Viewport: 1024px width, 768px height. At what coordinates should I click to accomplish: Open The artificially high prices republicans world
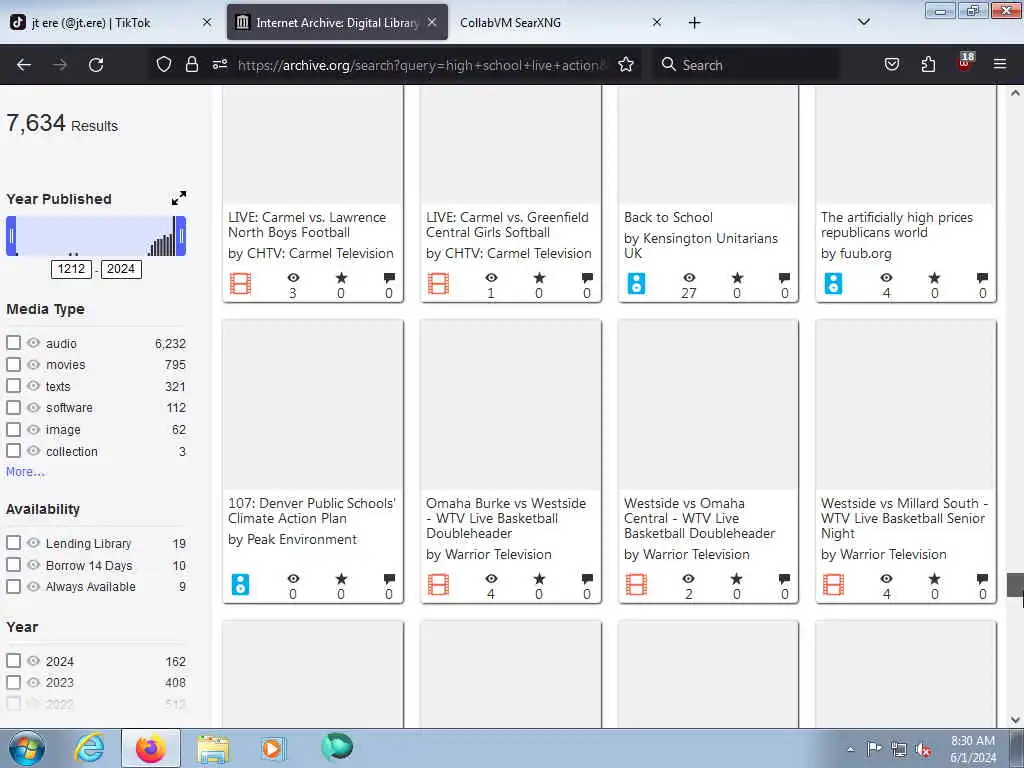click(x=897, y=225)
